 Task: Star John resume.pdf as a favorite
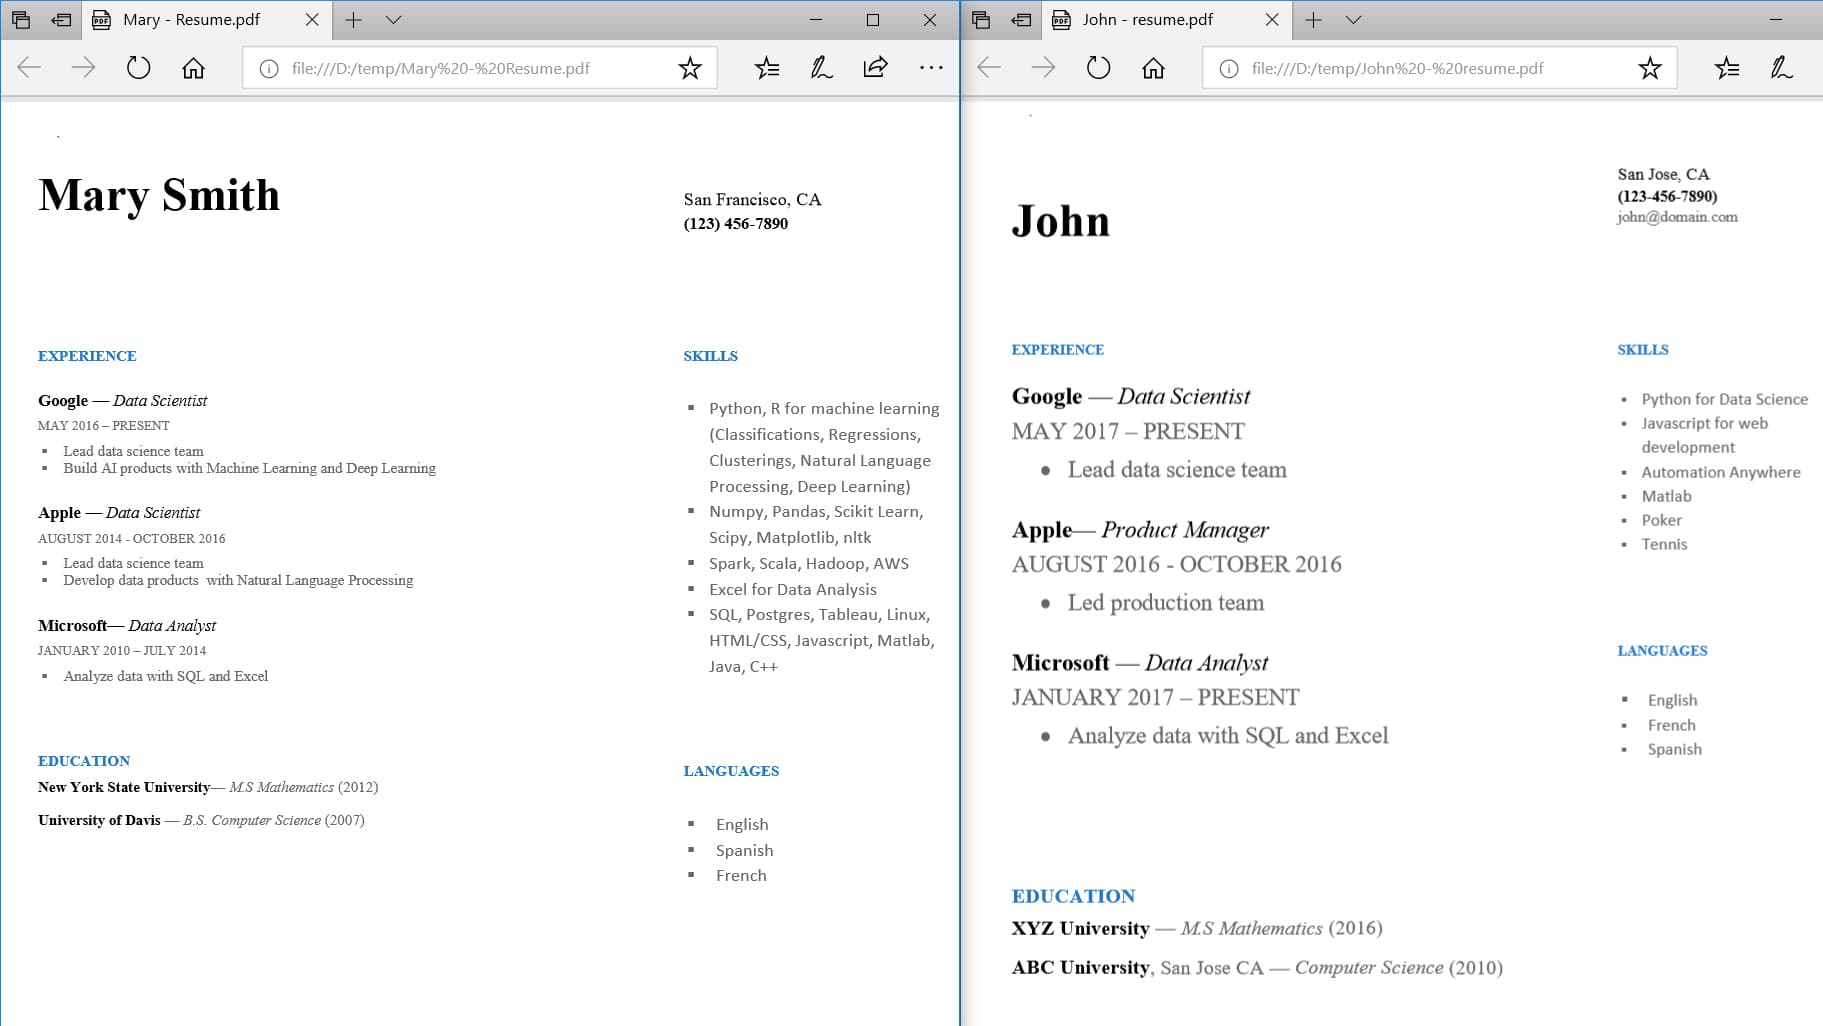point(1650,68)
